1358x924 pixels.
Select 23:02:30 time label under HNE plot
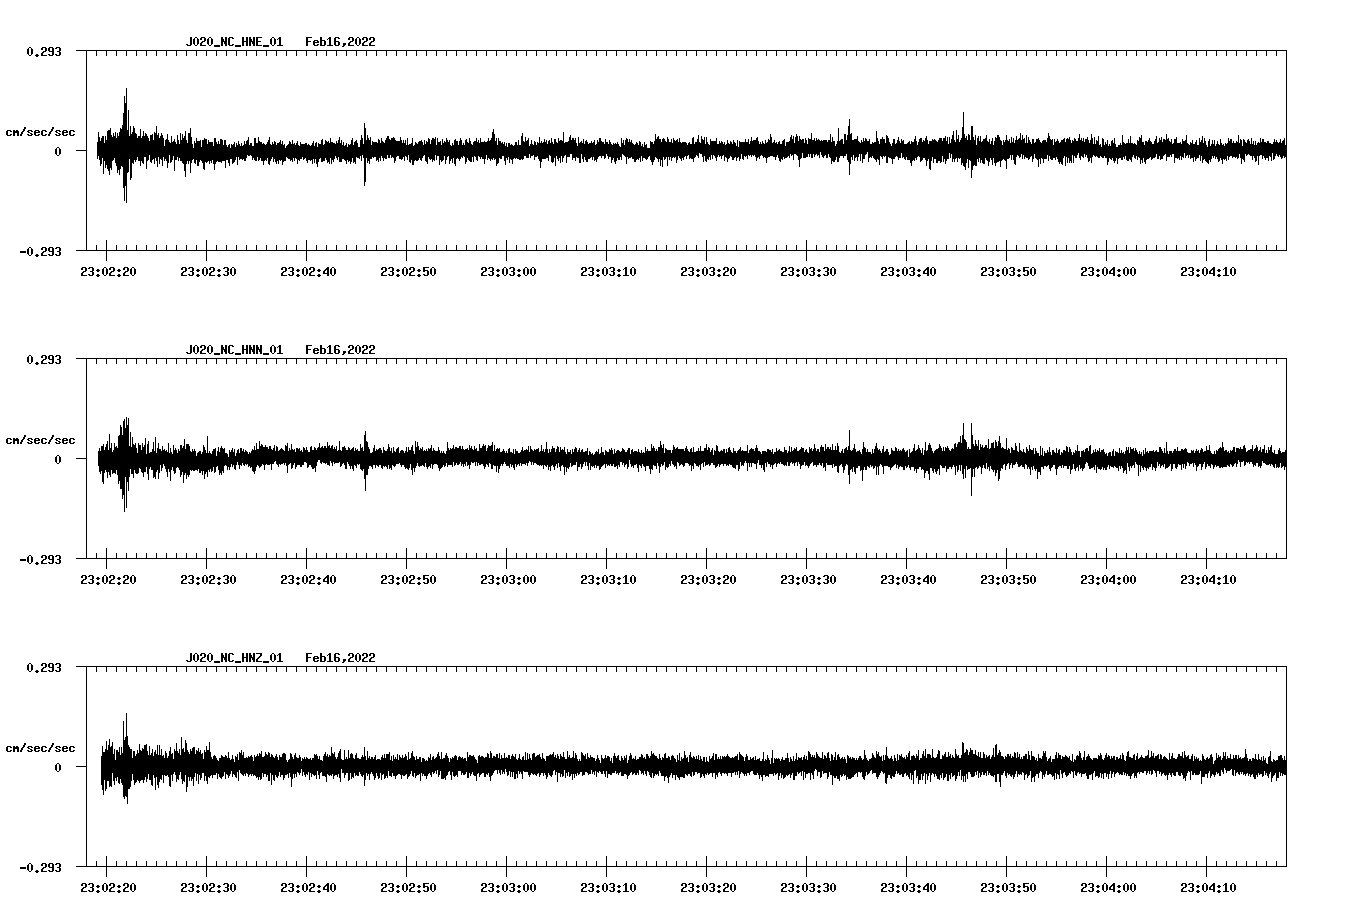pos(208,272)
